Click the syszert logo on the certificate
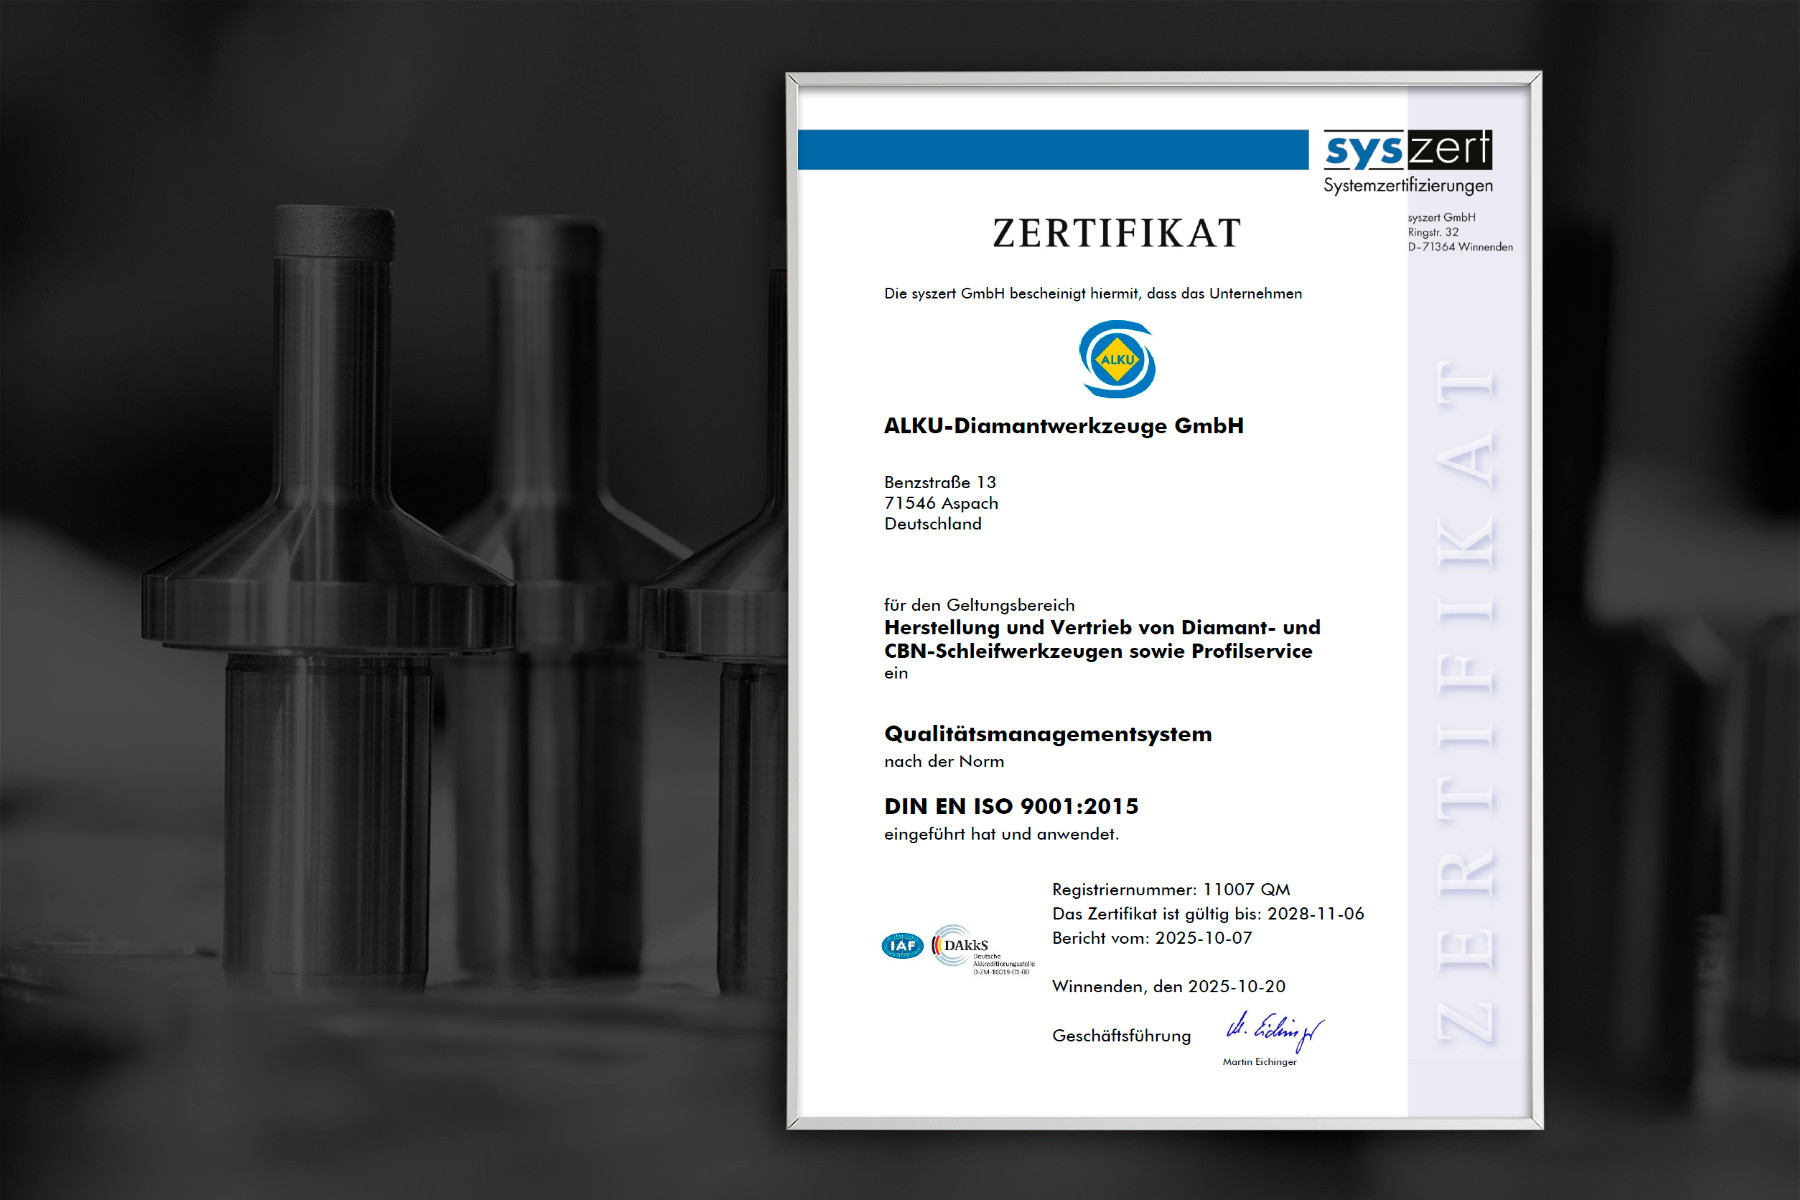 coord(1407,150)
